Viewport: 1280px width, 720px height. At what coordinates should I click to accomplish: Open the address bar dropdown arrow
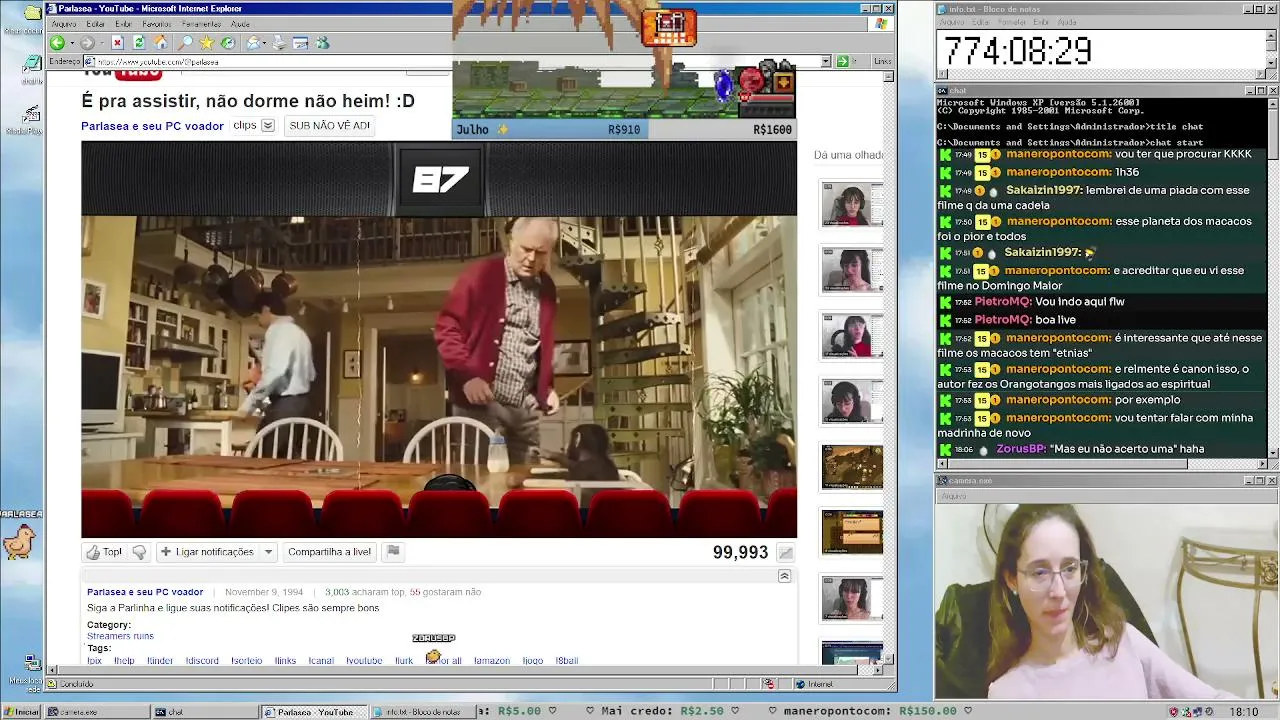827,61
